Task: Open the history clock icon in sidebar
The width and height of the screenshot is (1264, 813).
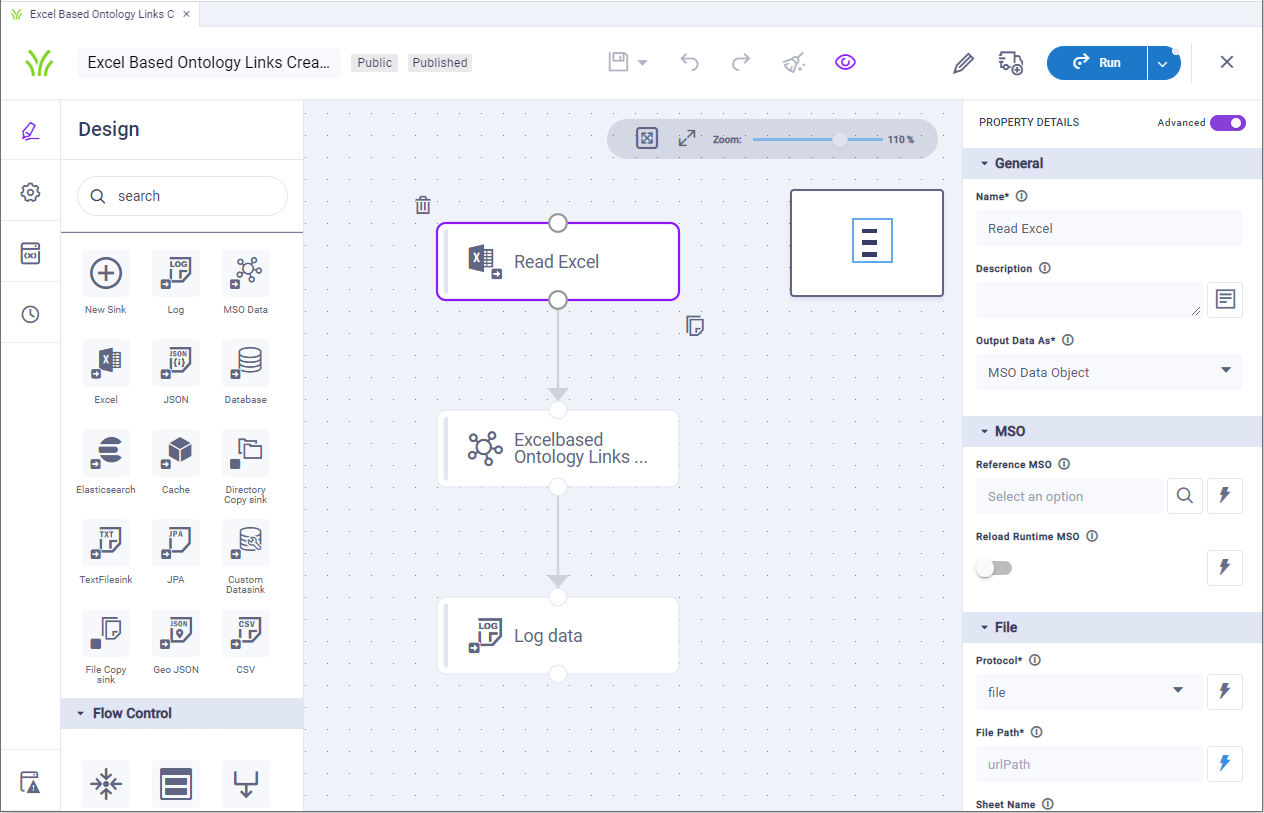Action: pos(30,314)
